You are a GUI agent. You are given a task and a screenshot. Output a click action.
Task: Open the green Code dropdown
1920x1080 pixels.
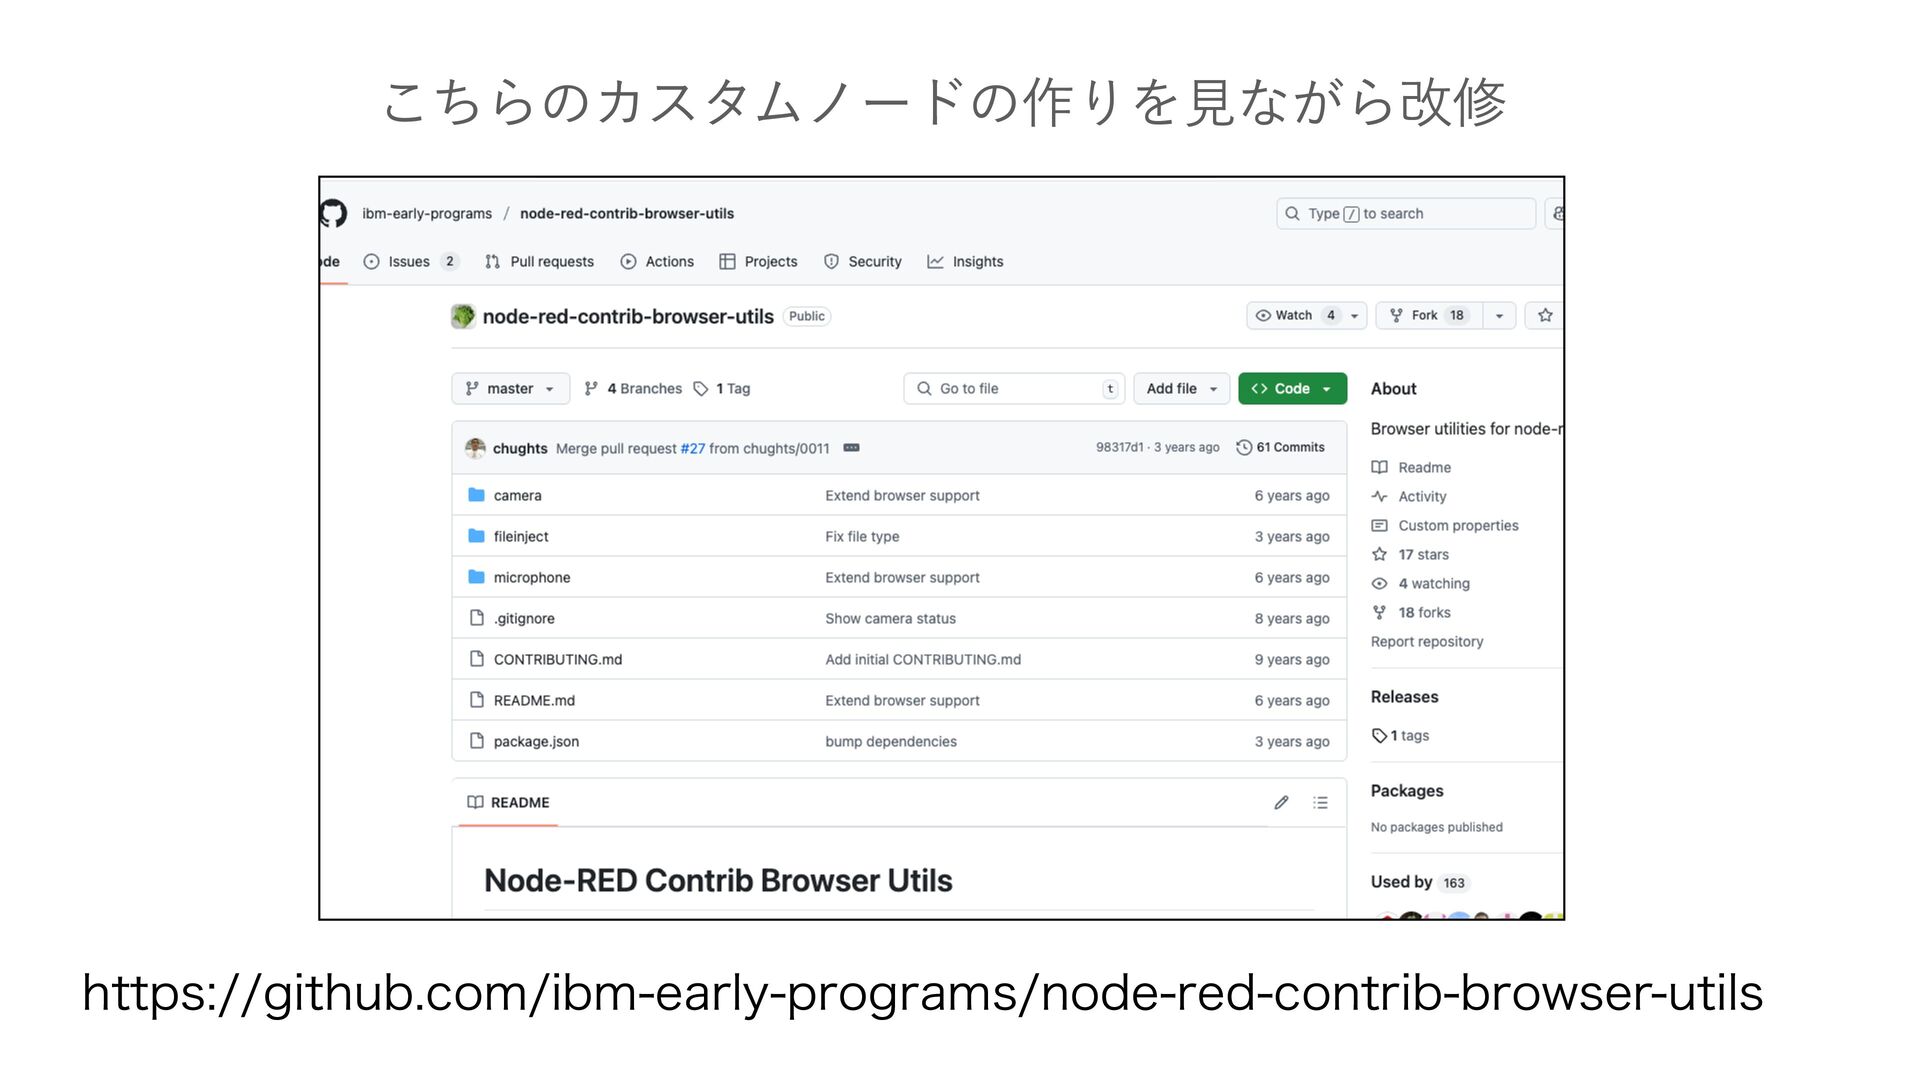coord(1292,388)
